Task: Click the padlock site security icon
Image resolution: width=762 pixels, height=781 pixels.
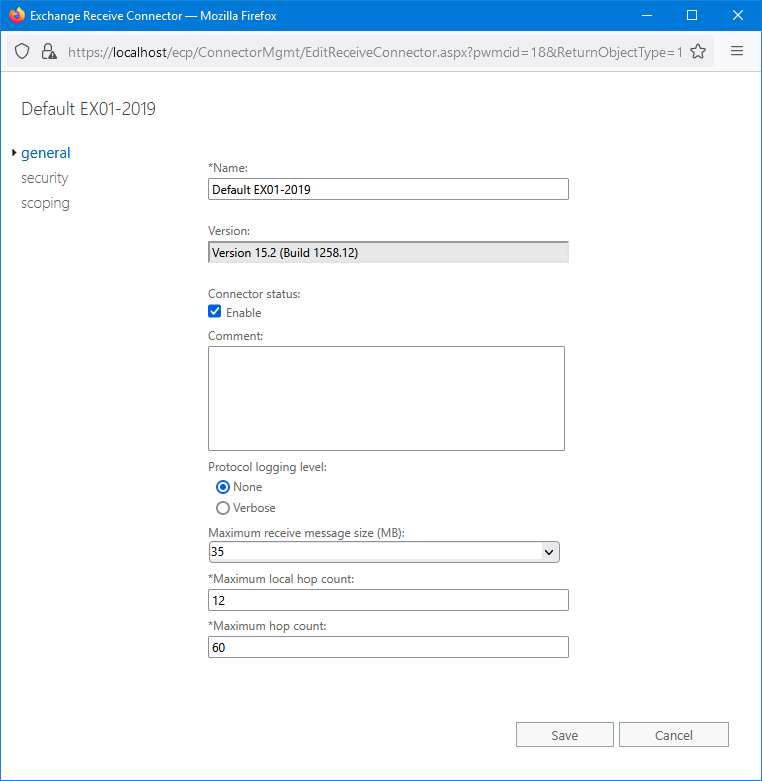Action: click(48, 52)
